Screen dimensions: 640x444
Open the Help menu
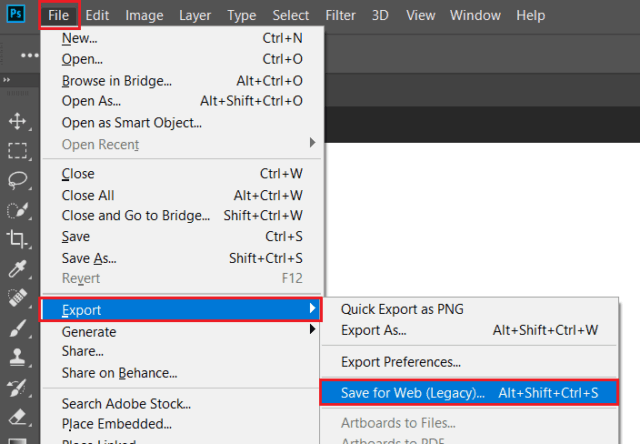coord(531,15)
